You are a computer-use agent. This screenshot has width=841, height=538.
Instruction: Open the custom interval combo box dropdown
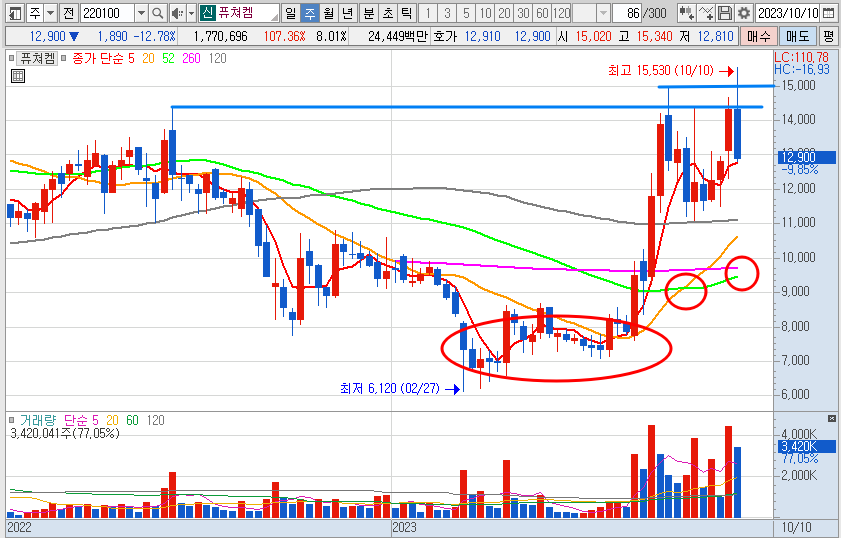click(603, 13)
